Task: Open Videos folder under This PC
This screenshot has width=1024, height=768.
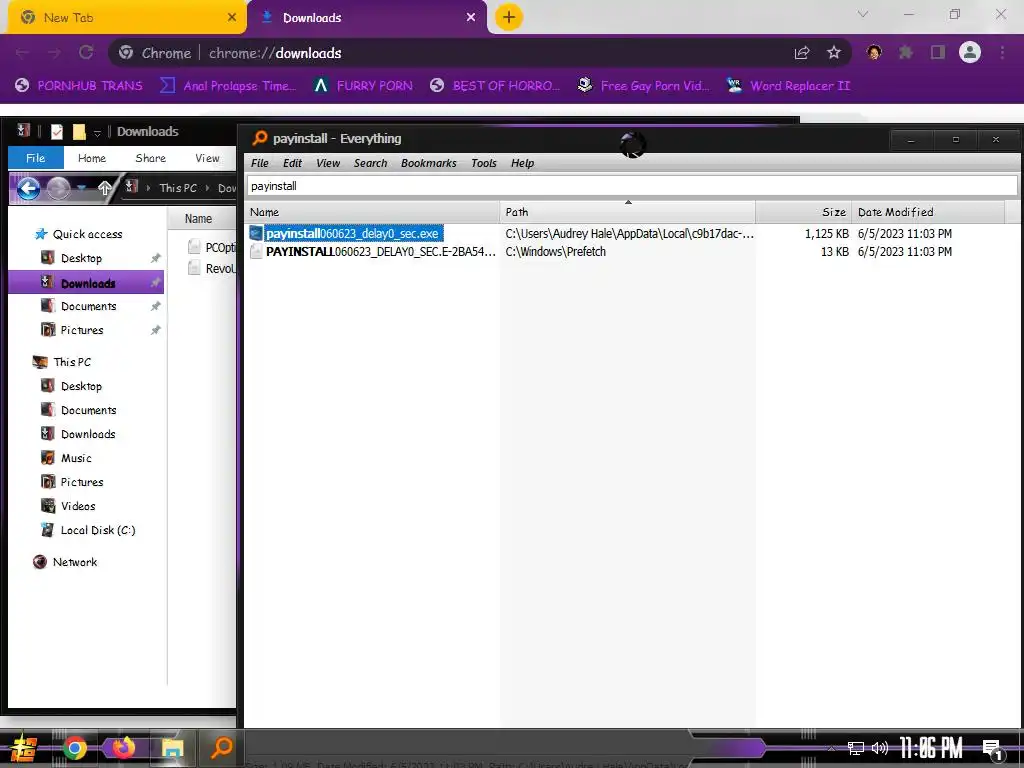Action: click(x=78, y=506)
